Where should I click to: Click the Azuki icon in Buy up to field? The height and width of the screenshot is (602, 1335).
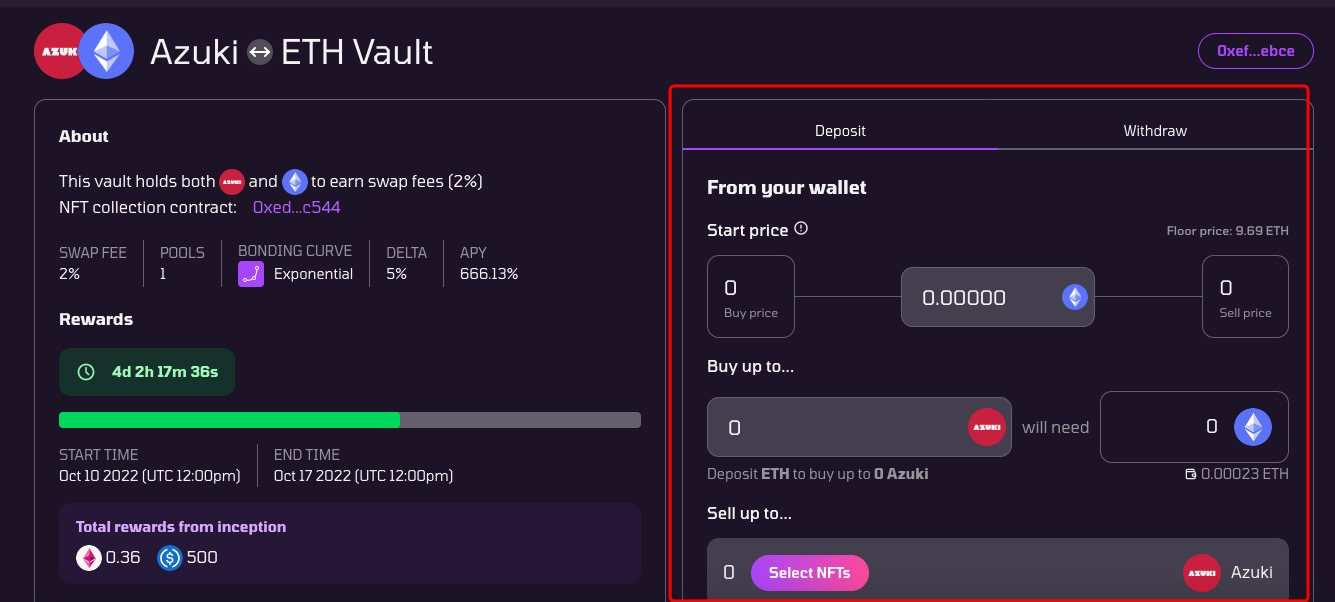[986, 427]
